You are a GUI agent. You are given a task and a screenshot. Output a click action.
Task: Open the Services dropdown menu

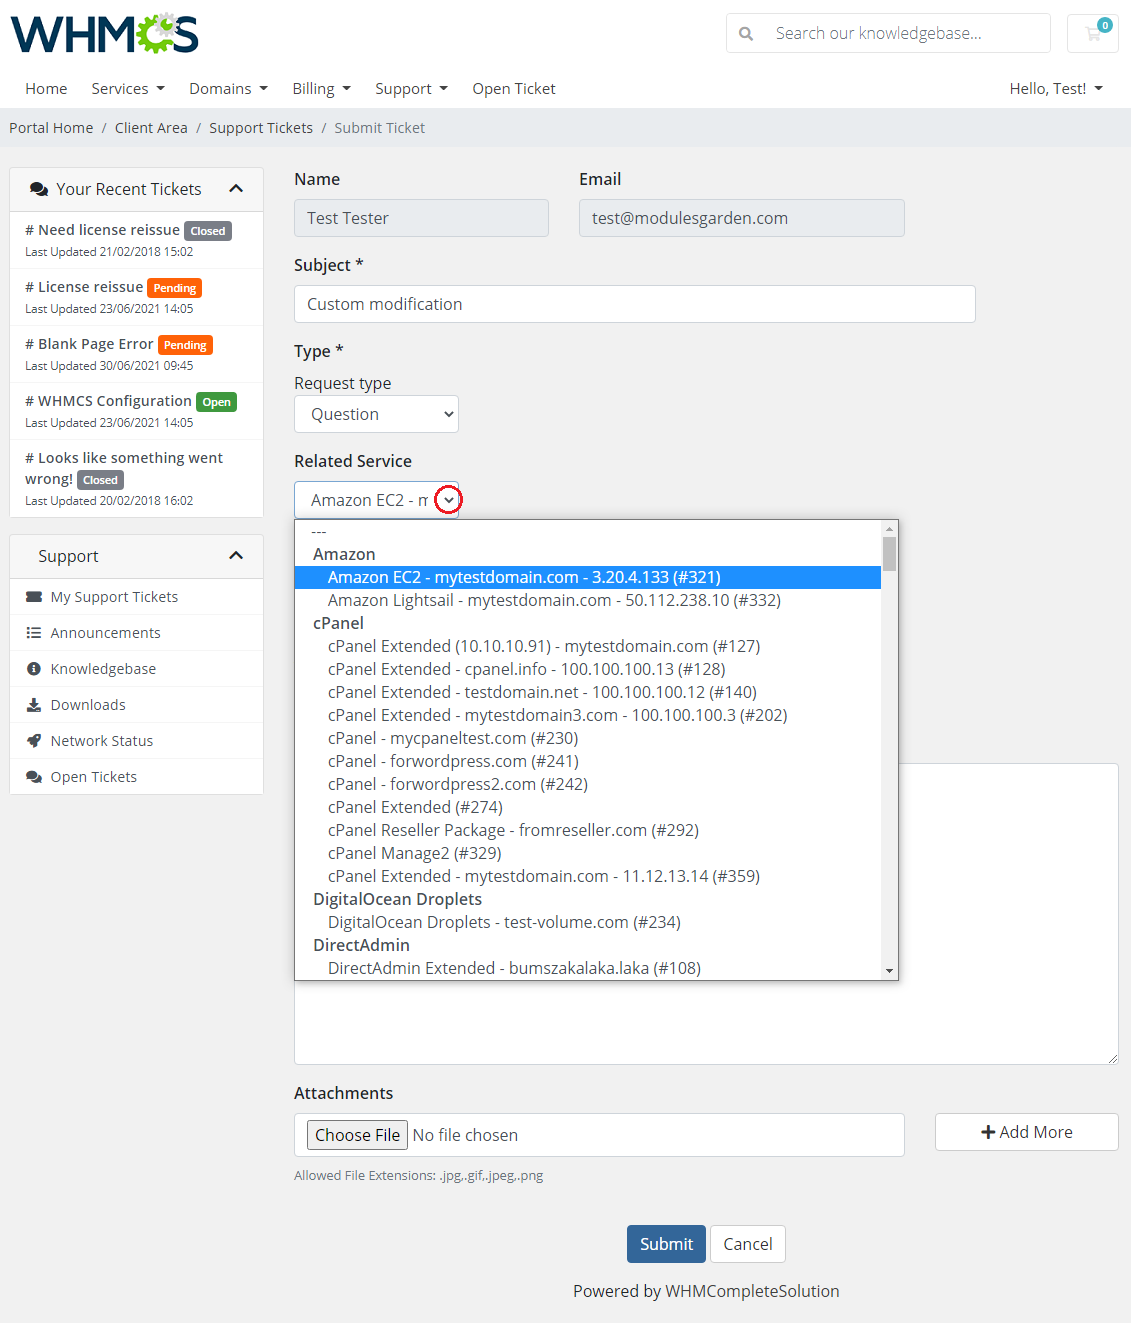click(x=128, y=89)
